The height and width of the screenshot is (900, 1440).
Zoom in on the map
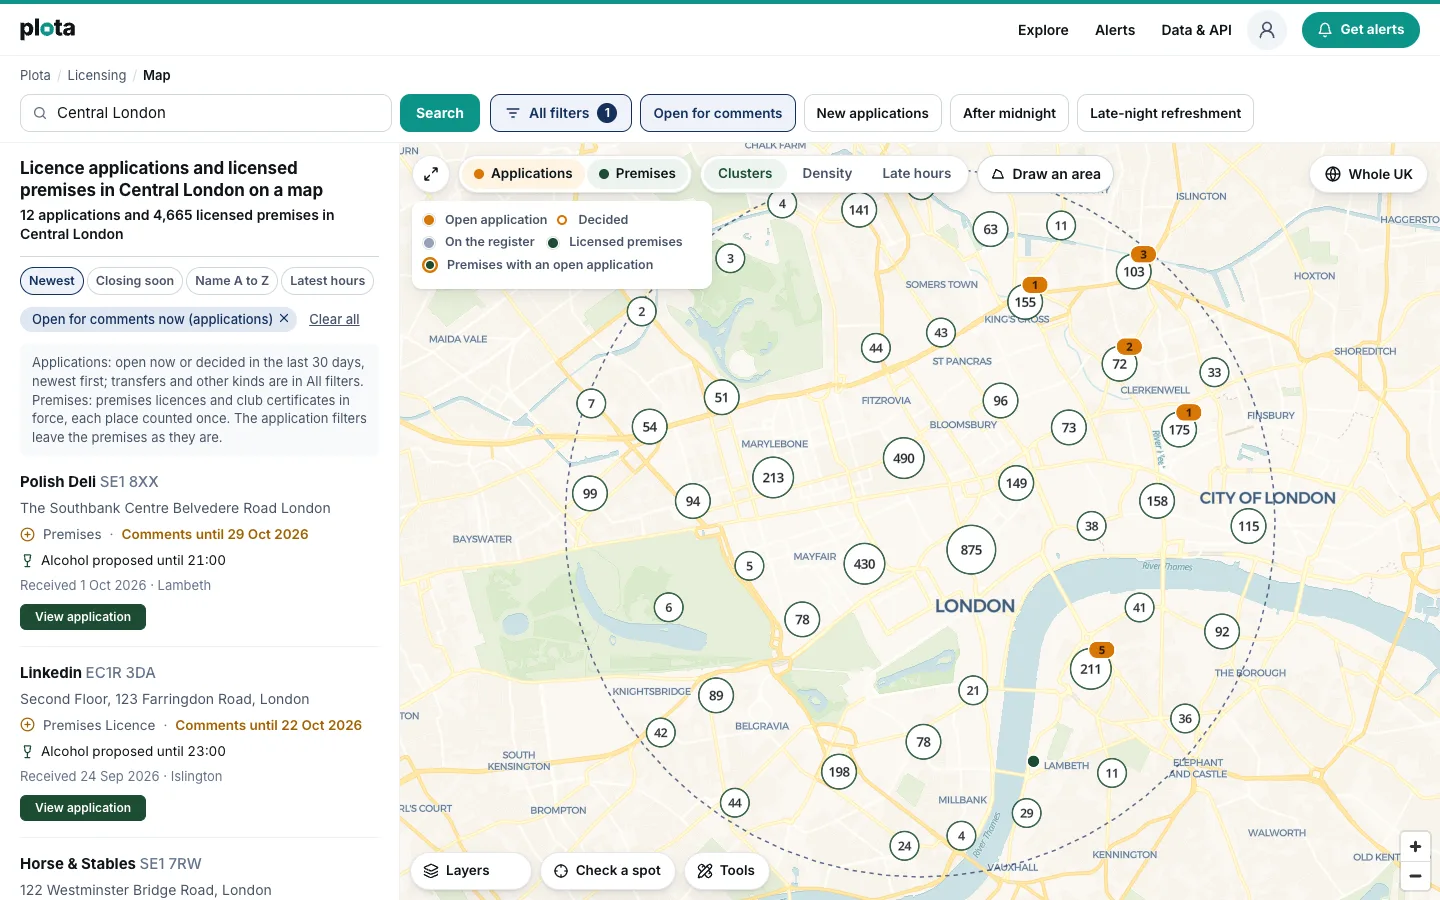click(x=1415, y=846)
